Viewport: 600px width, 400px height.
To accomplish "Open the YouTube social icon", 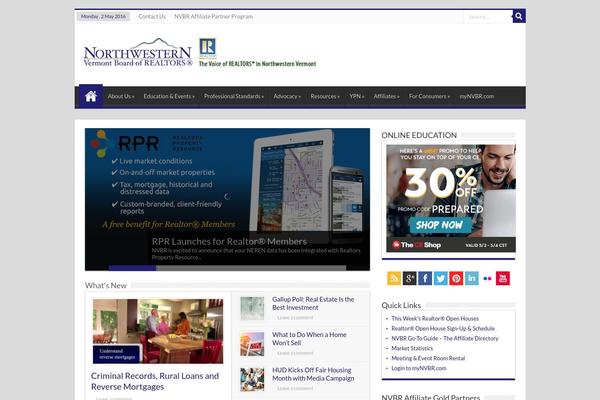I will [503, 278].
